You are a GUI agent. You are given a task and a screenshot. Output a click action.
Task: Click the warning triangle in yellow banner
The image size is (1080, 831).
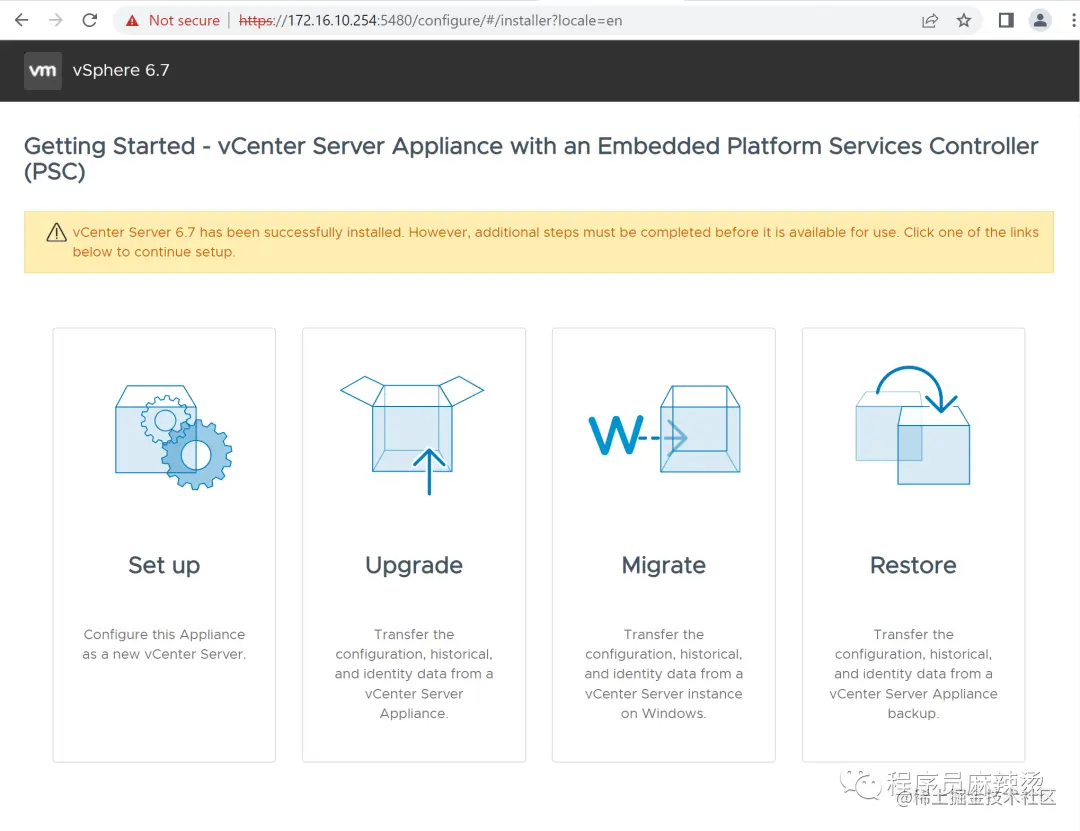coord(56,233)
